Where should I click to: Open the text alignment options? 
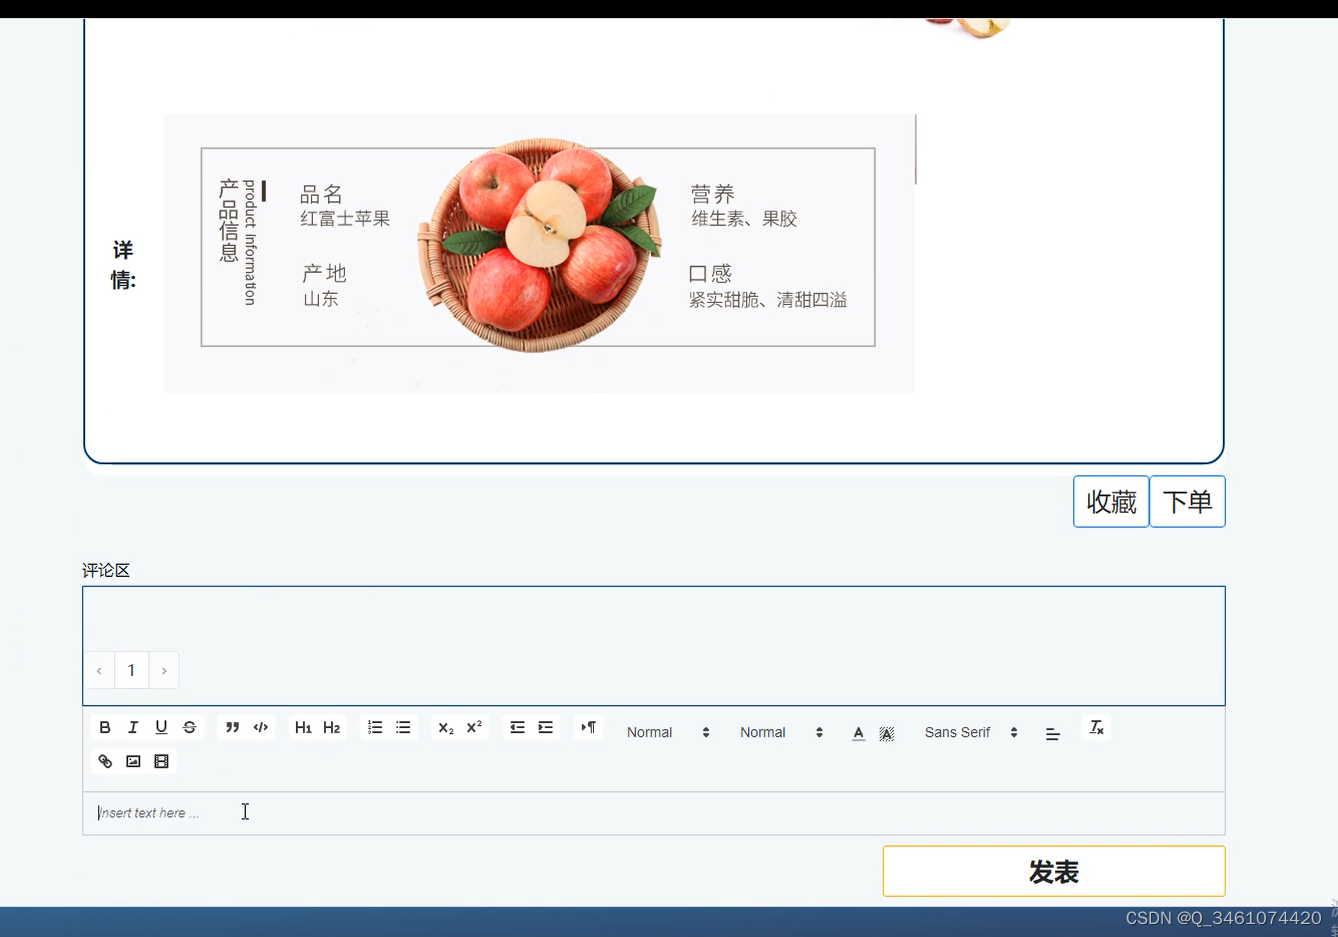(x=1052, y=734)
